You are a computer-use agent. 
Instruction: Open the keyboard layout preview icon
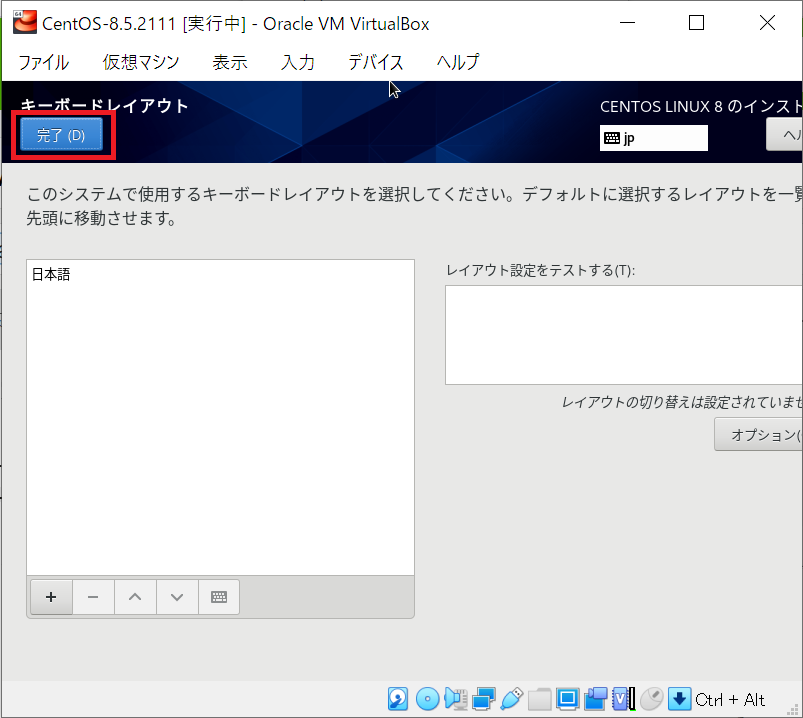(x=219, y=597)
